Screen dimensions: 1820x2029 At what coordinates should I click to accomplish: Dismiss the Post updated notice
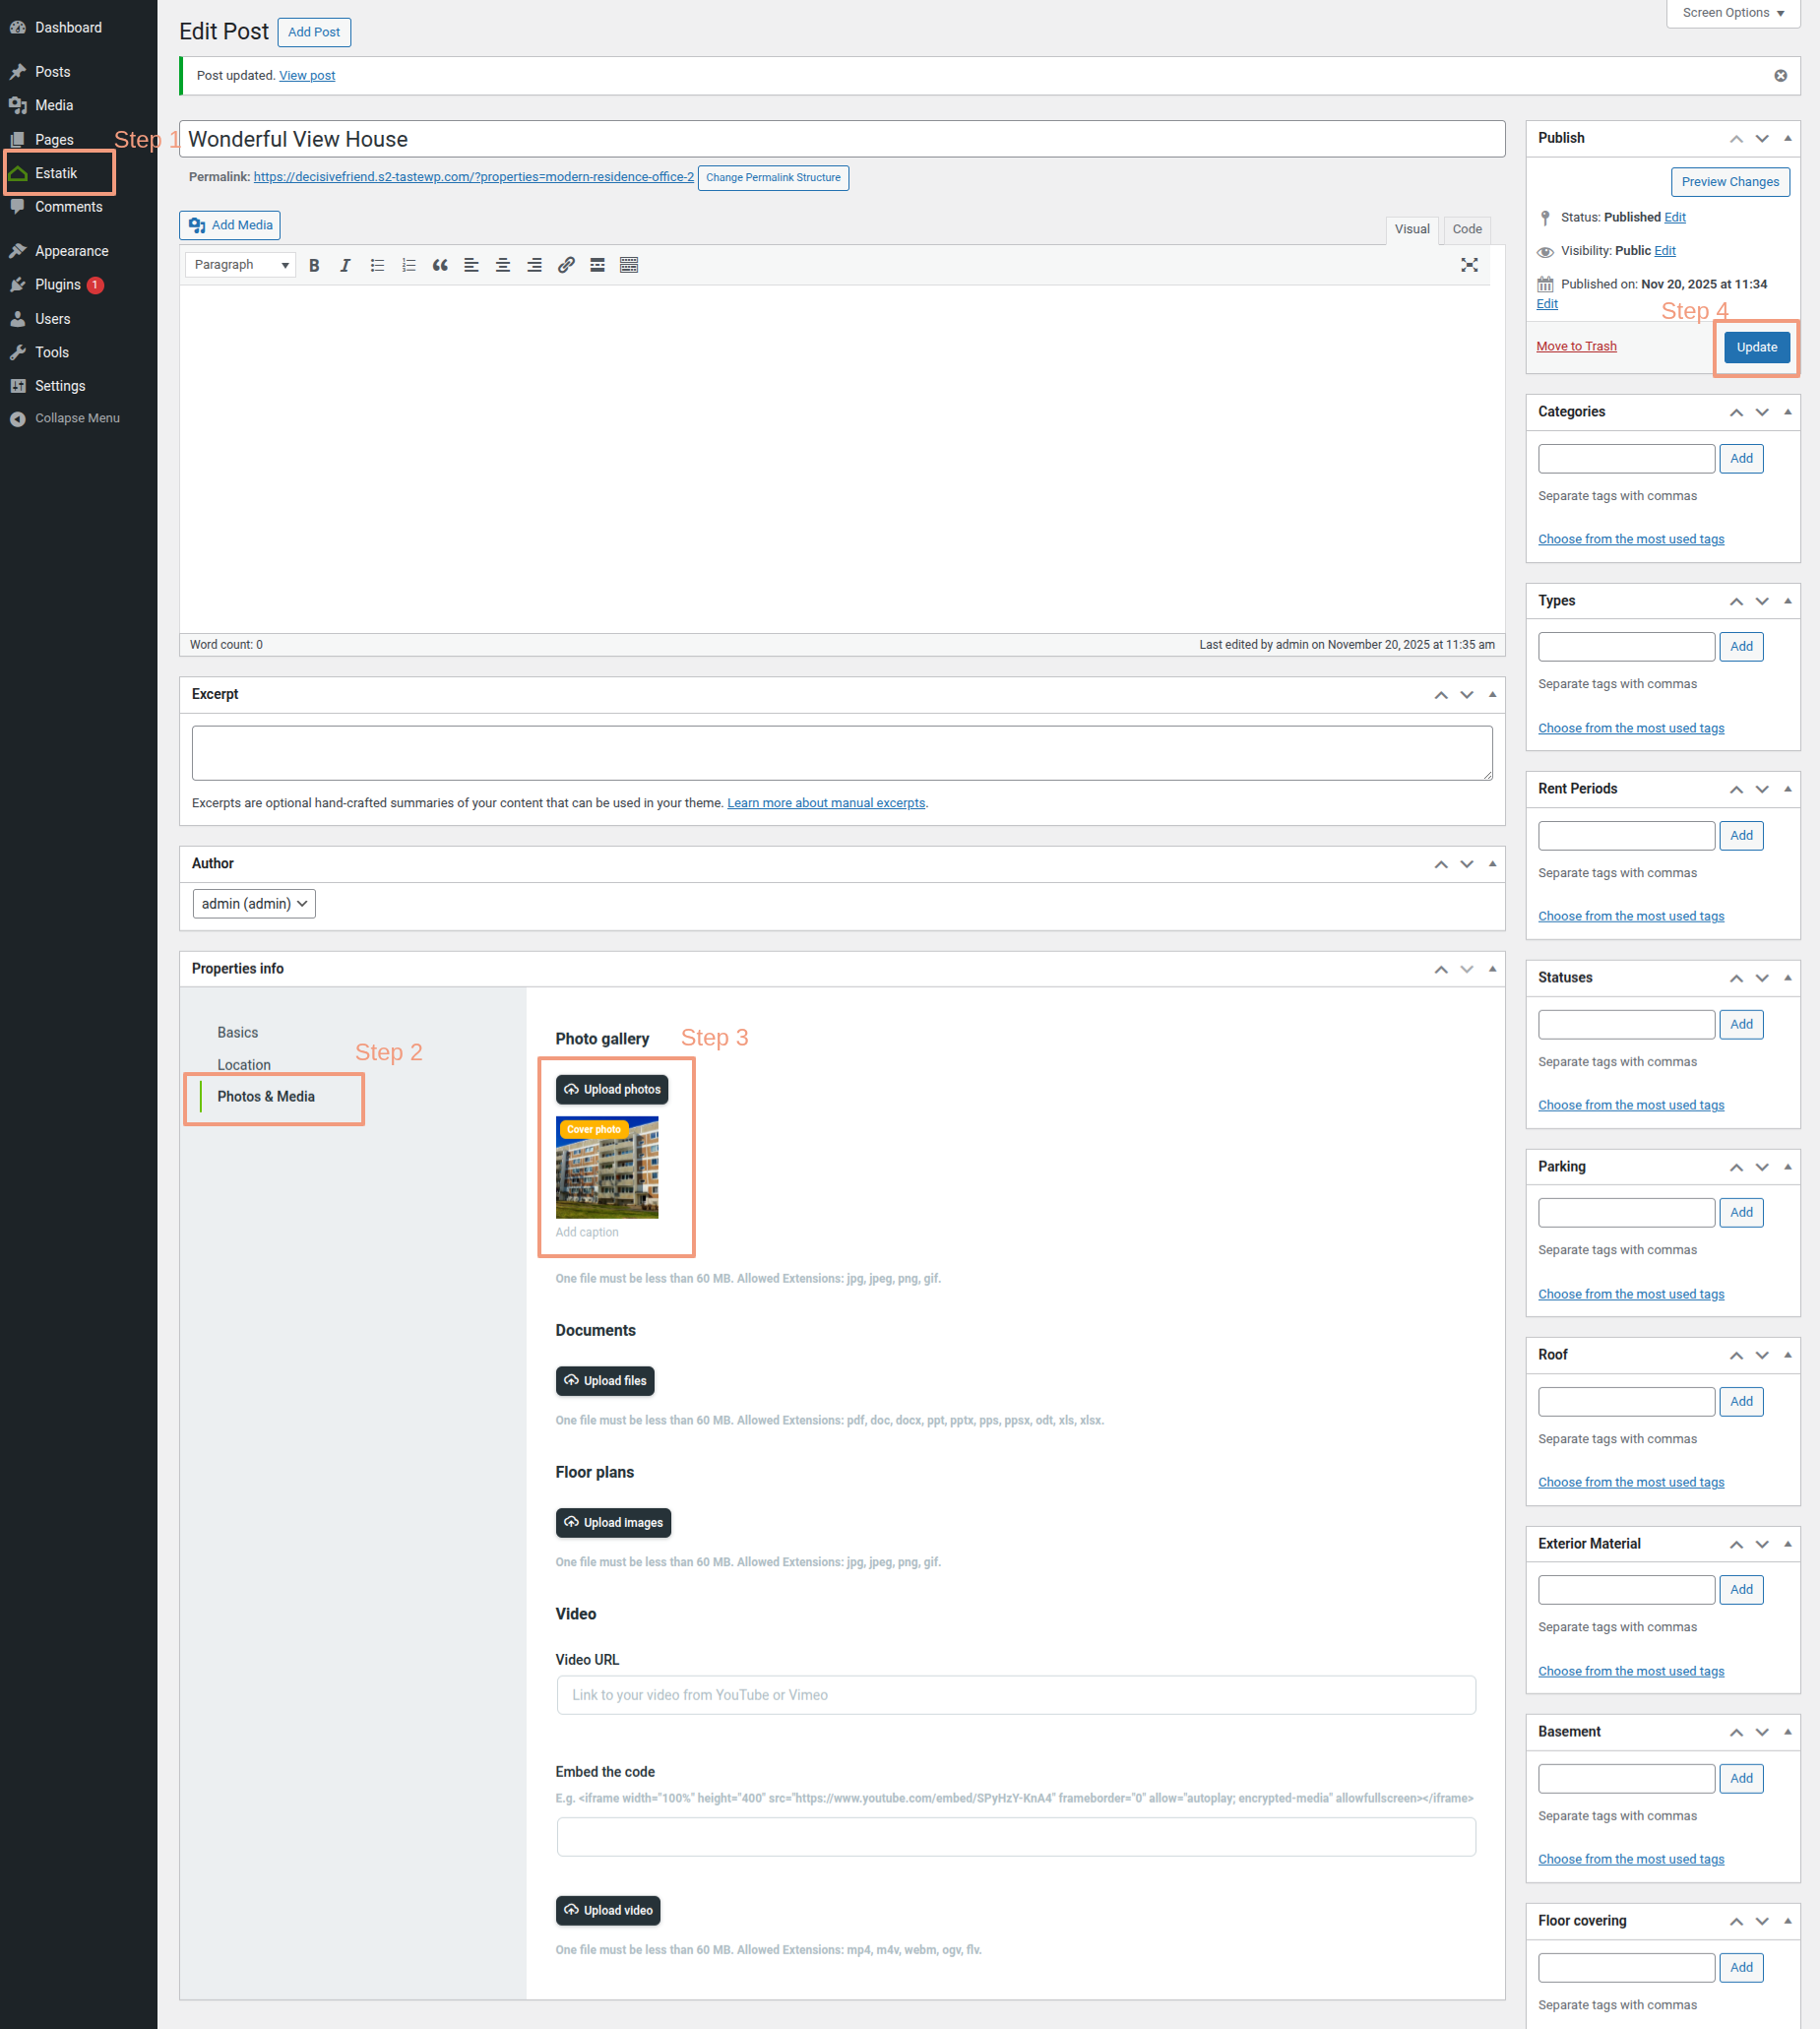pyautogui.click(x=1780, y=76)
